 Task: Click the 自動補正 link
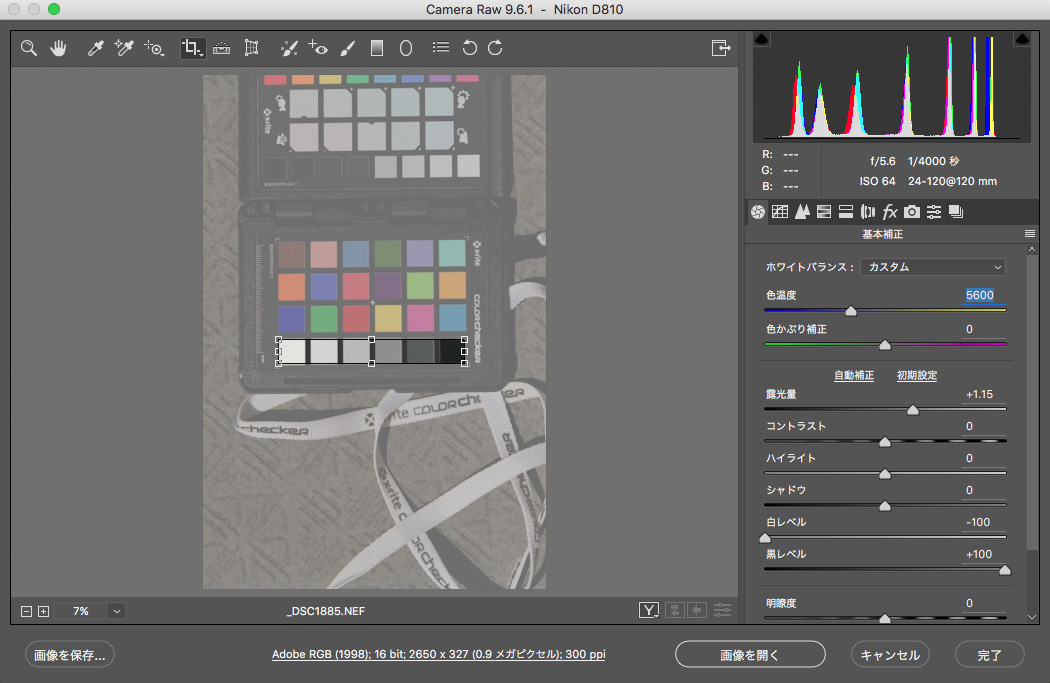(x=854, y=376)
